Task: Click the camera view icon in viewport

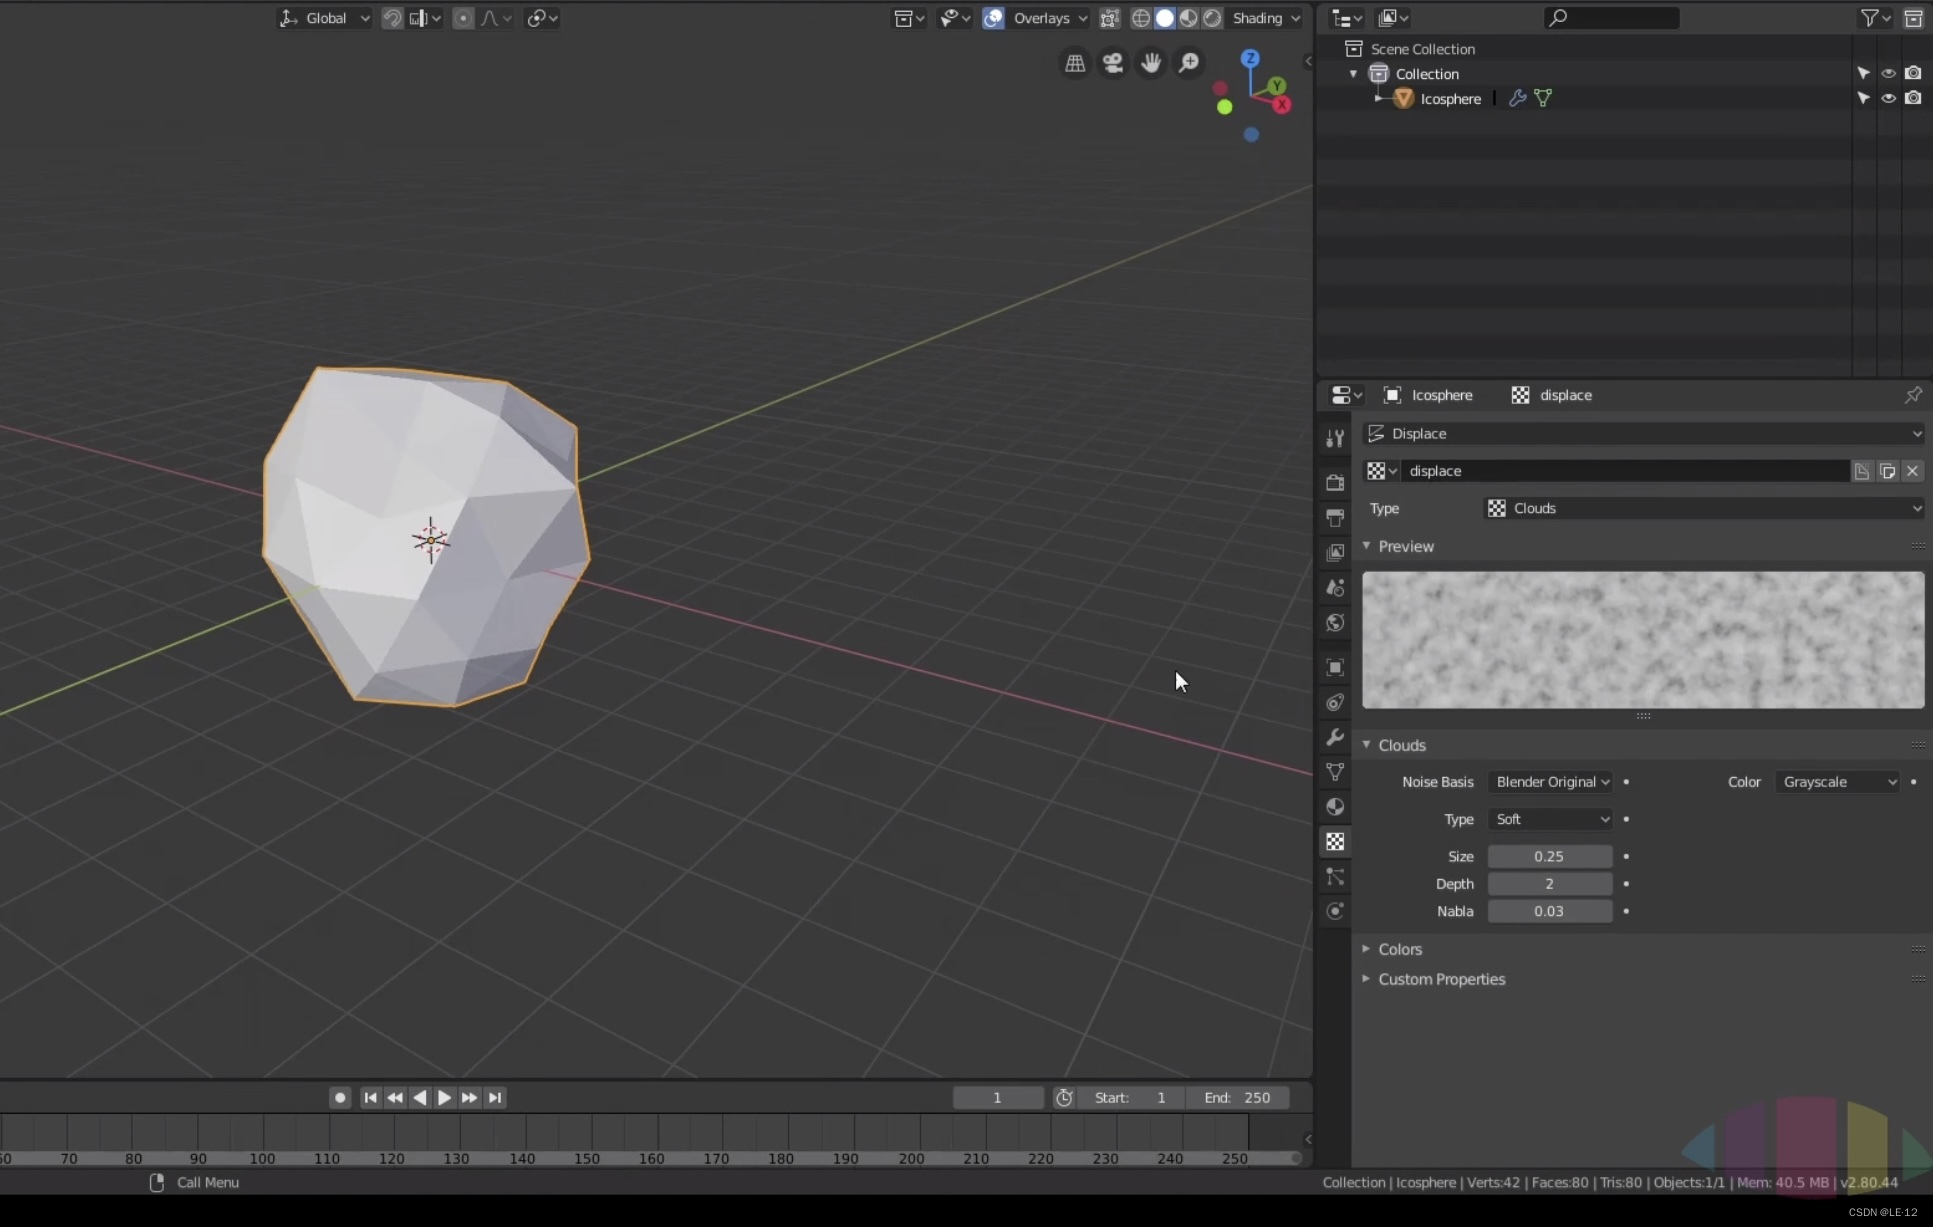Action: tap(1113, 63)
